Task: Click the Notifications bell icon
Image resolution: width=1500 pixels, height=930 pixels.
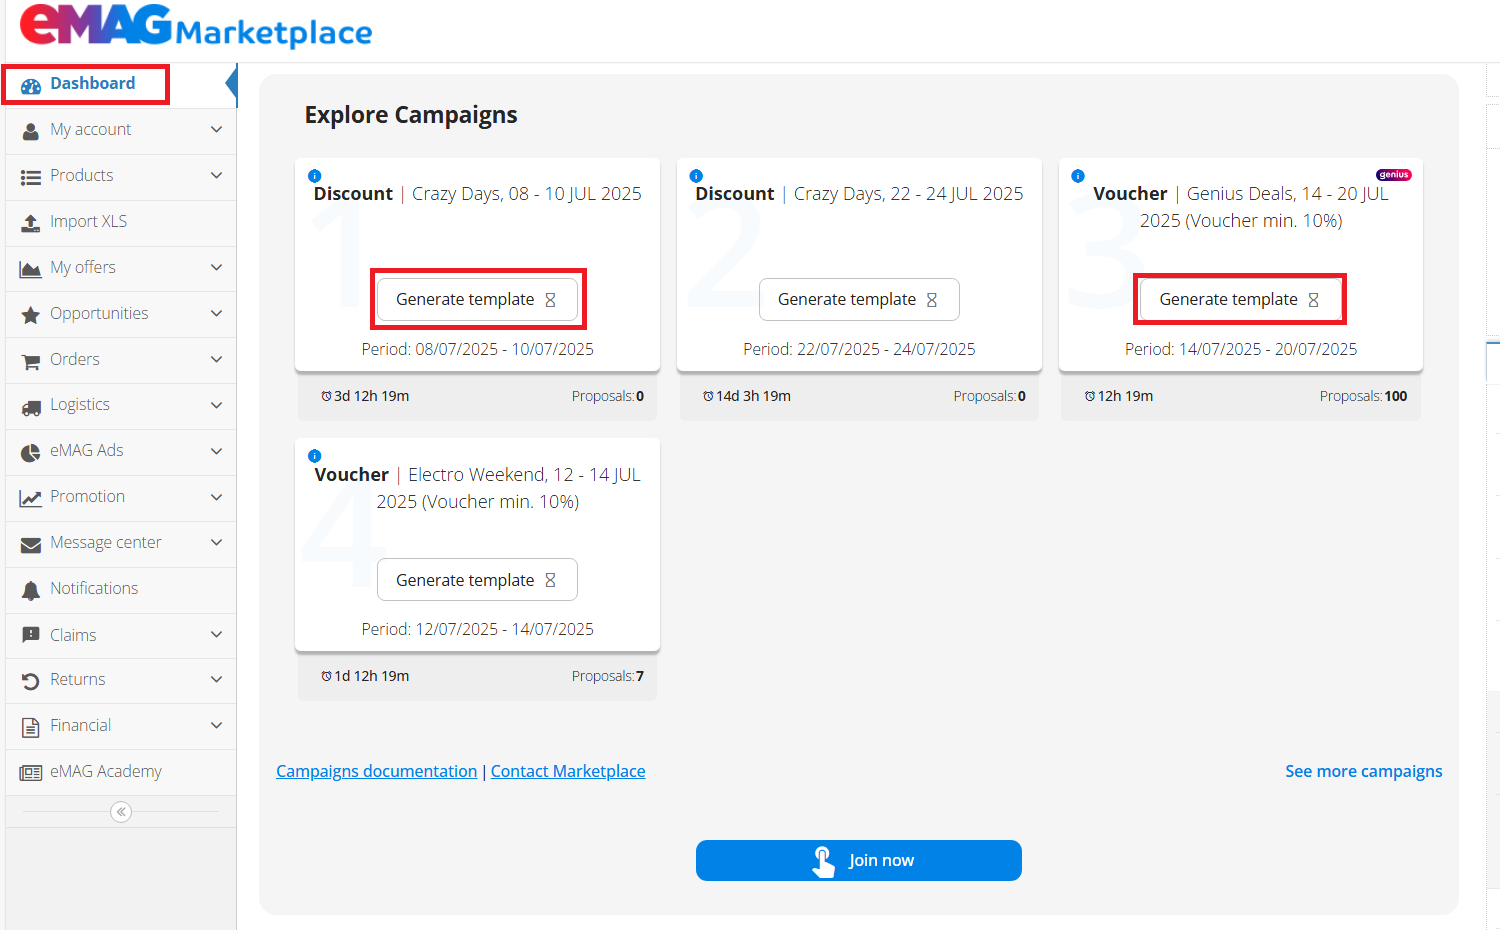Action: 31,590
